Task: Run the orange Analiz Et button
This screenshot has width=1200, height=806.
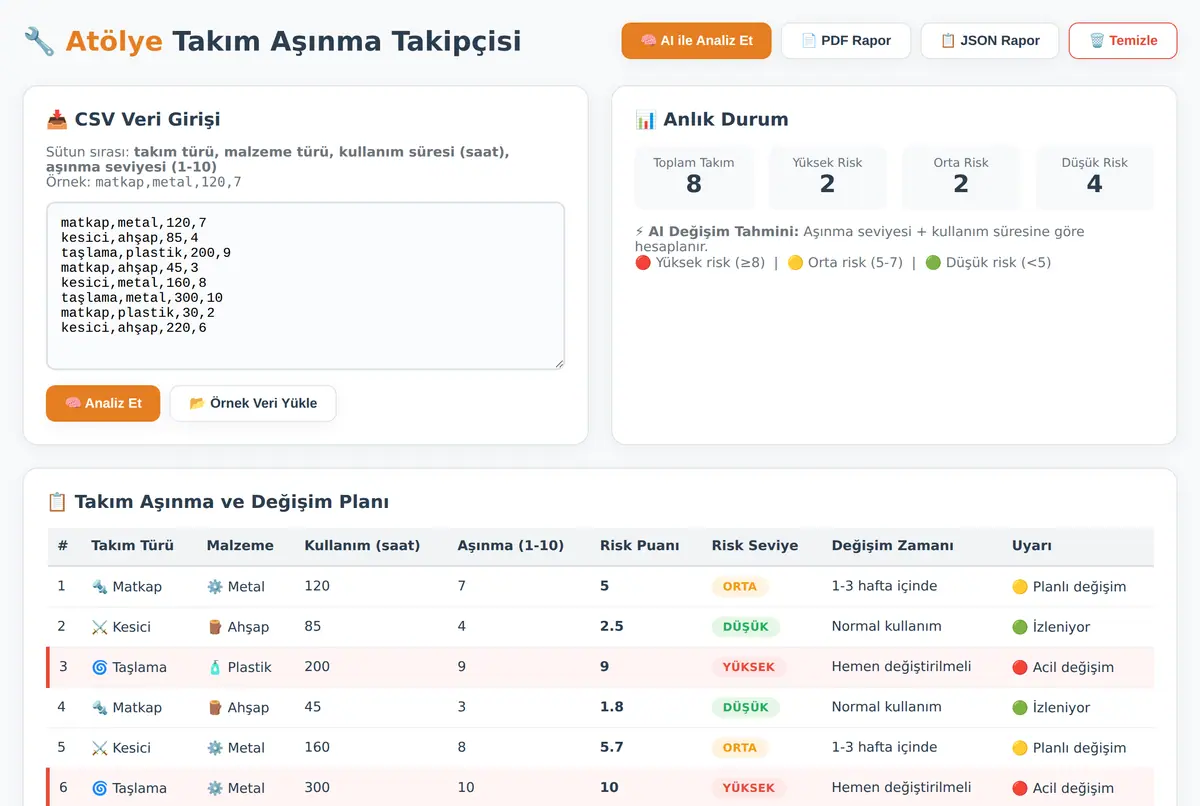Action: (x=103, y=403)
